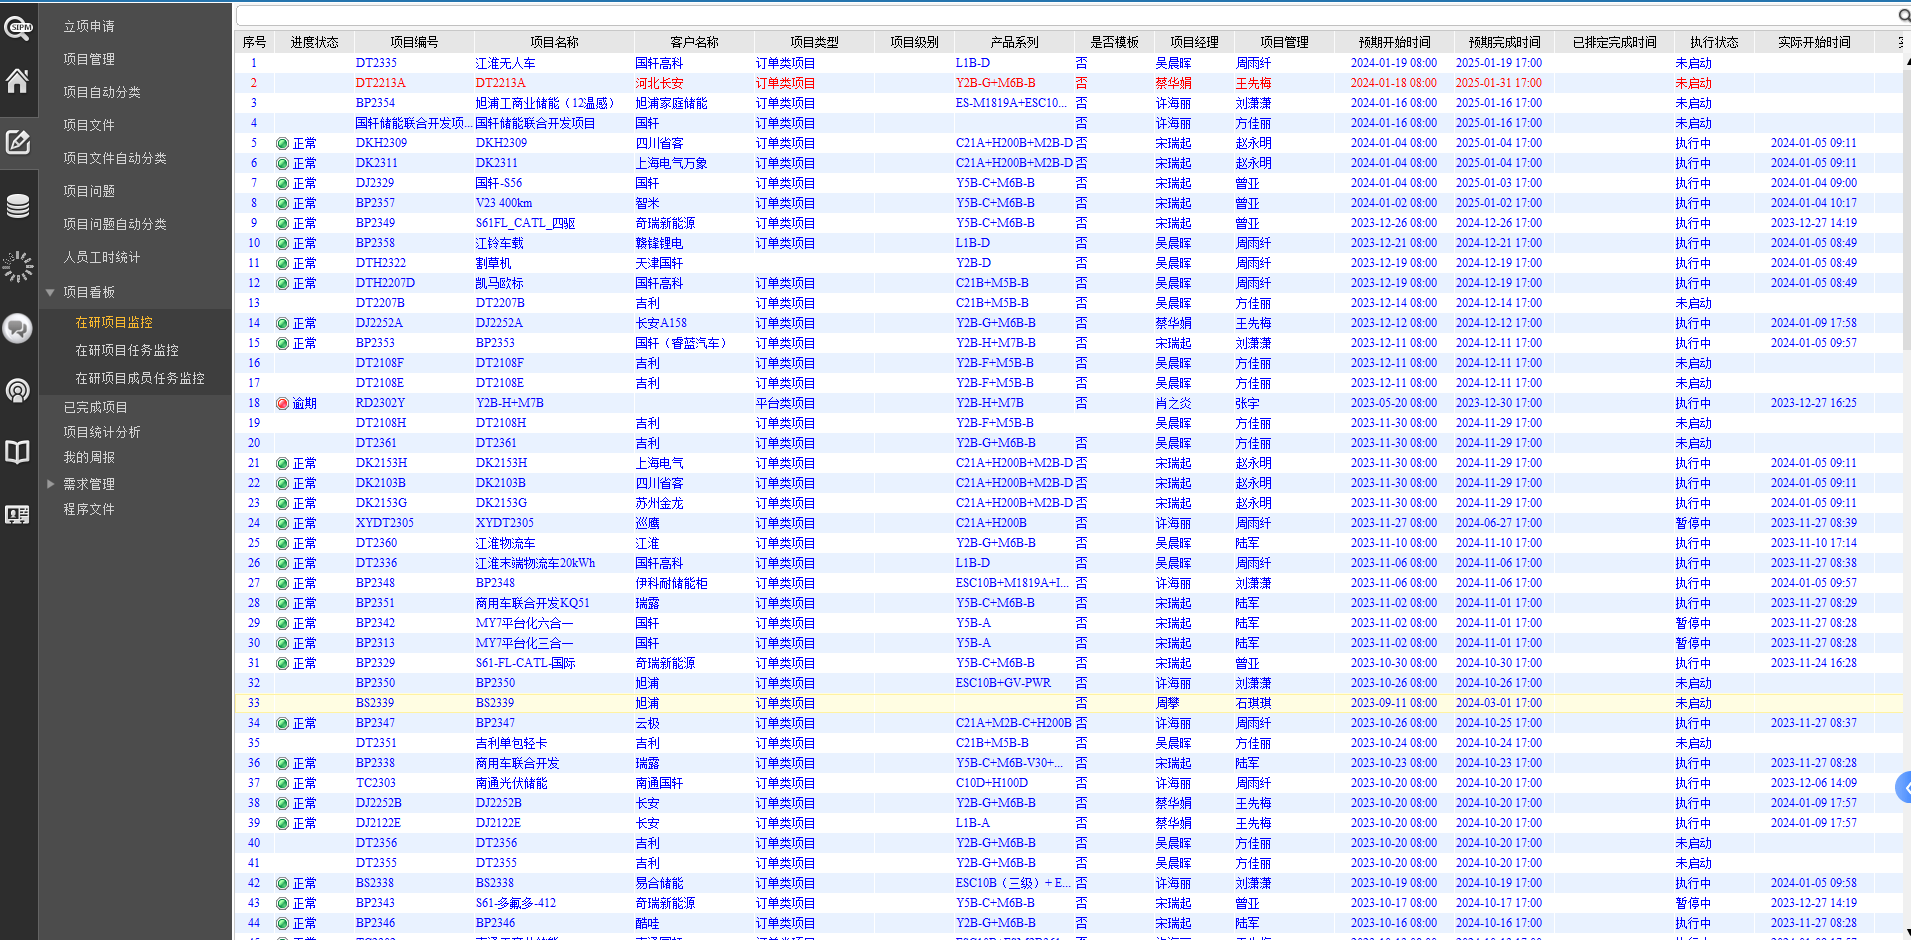The width and height of the screenshot is (1911, 940).
Task: Open the home icon in the sidebar
Action: point(18,81)
